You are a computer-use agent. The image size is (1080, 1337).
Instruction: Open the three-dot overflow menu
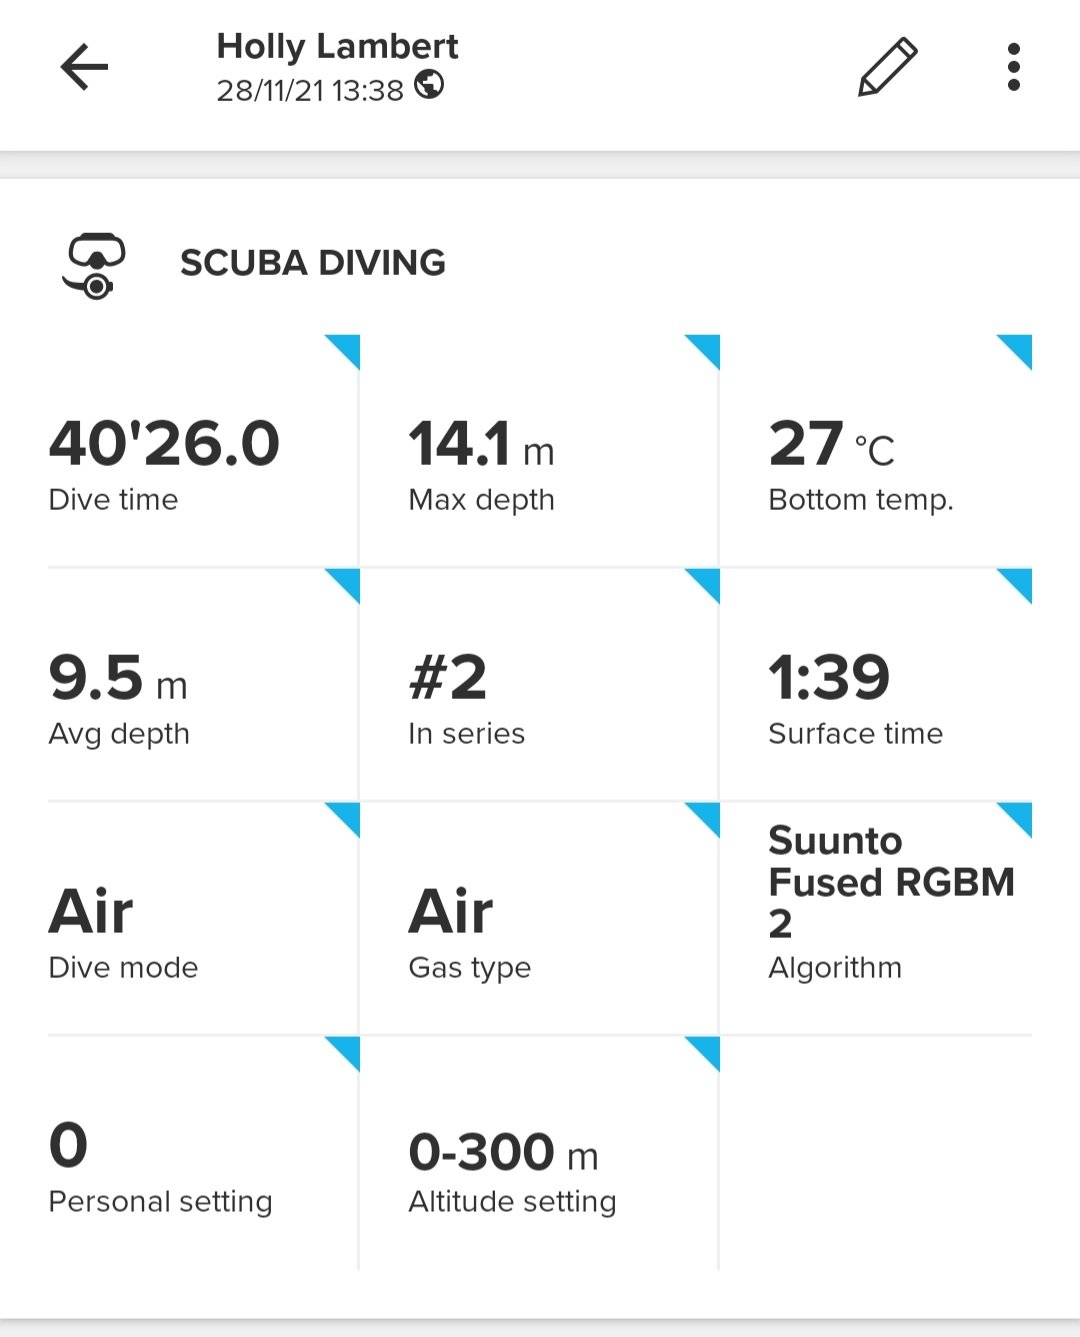[1013, 68]
